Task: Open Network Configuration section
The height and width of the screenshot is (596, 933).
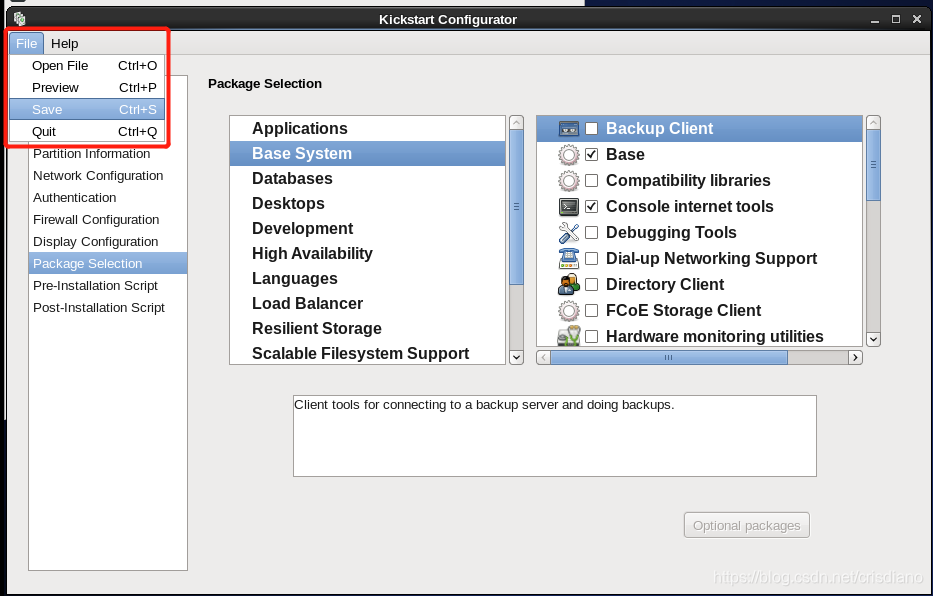Action: coord(108,175)
